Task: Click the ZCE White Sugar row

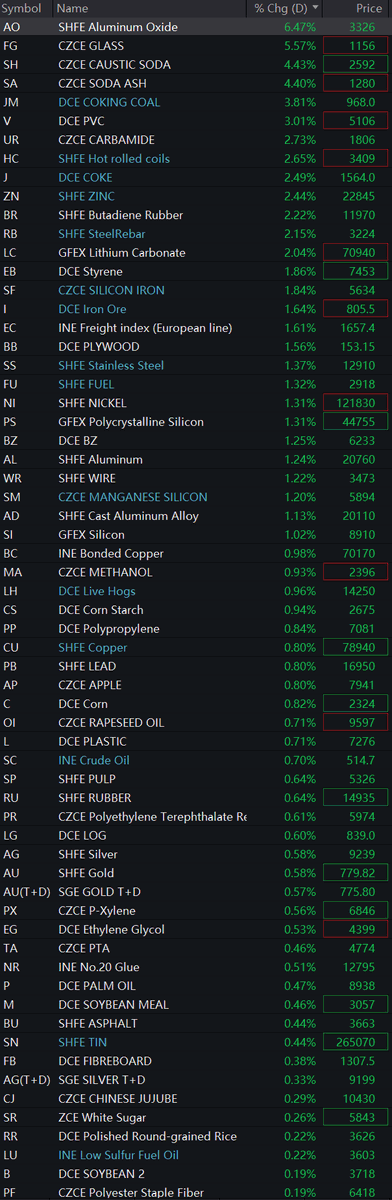Action: point(196,1117)
